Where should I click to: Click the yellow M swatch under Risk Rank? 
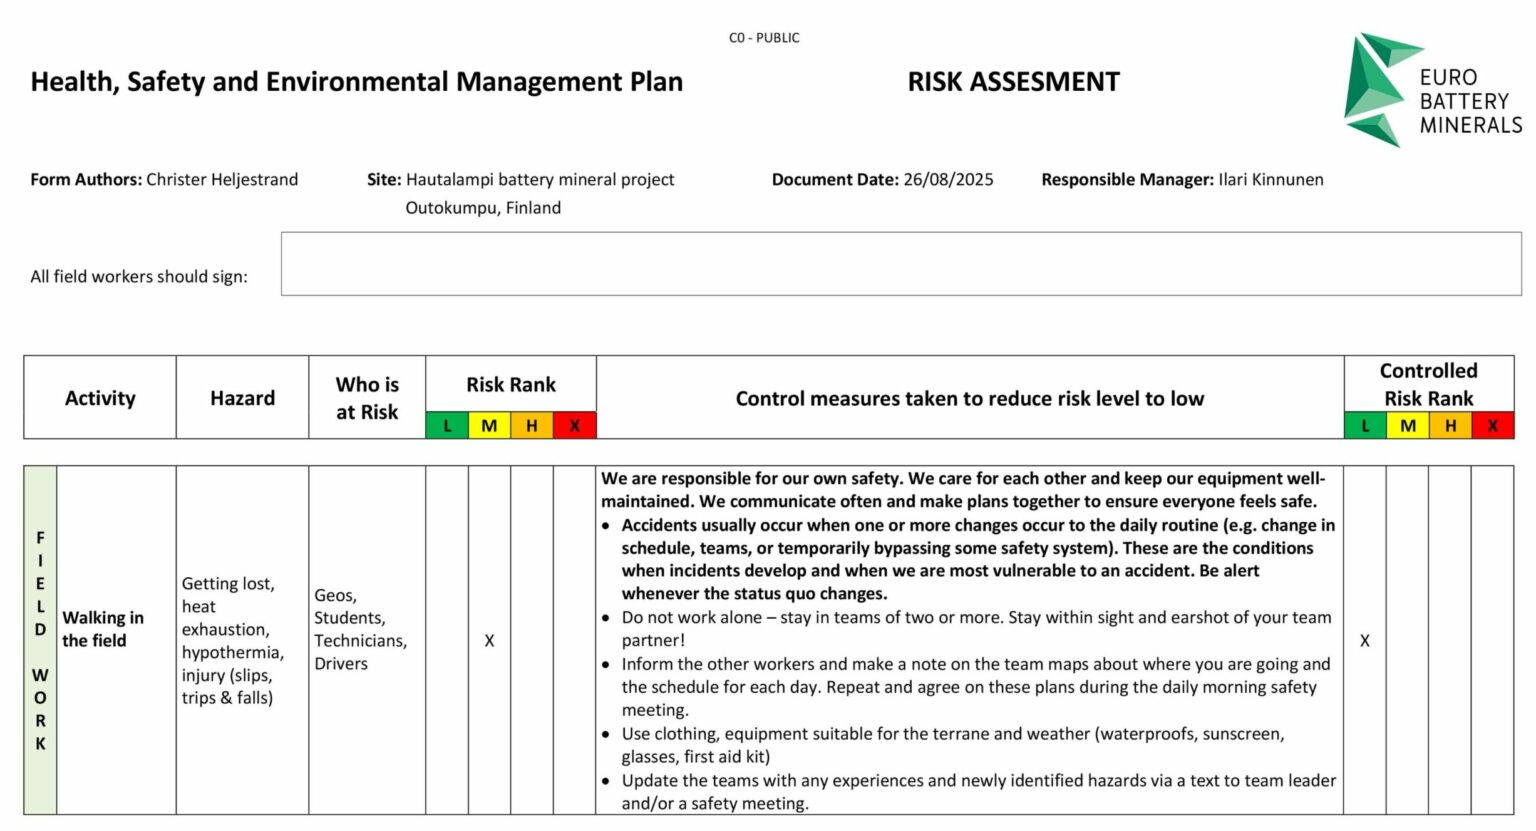pyautogui.click(x=489, y=425)
